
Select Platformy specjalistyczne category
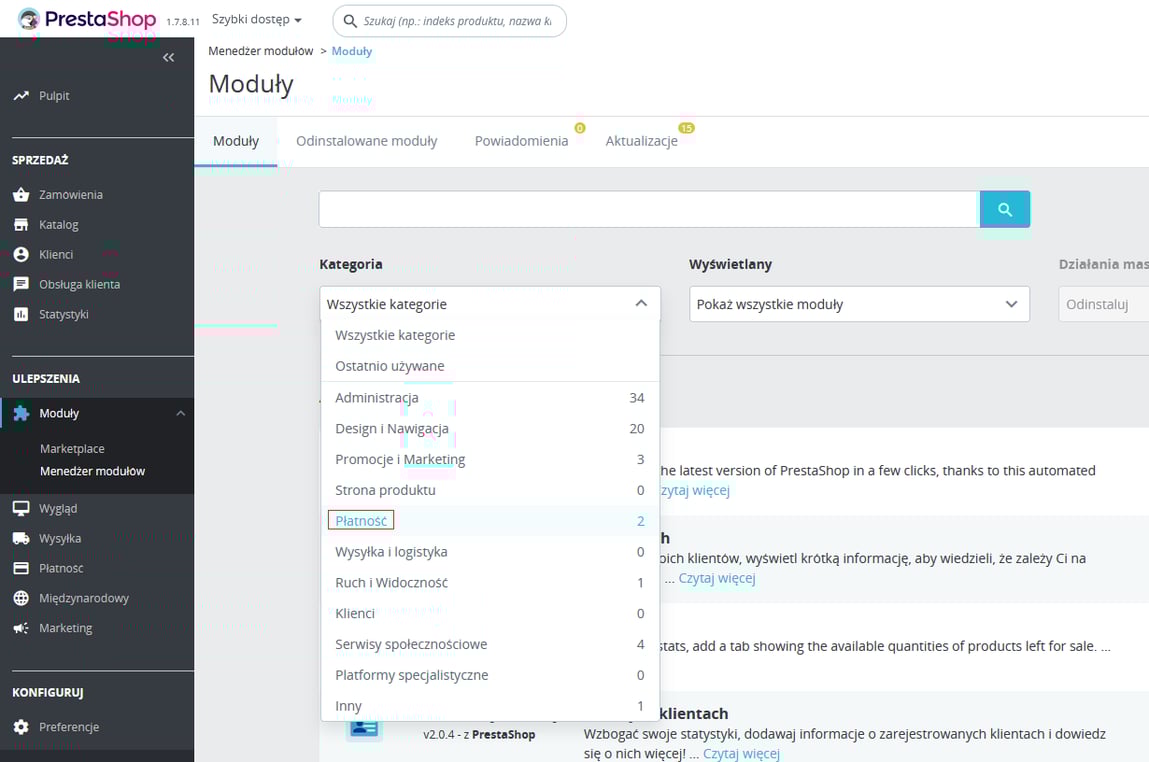[x=490, y=675]
